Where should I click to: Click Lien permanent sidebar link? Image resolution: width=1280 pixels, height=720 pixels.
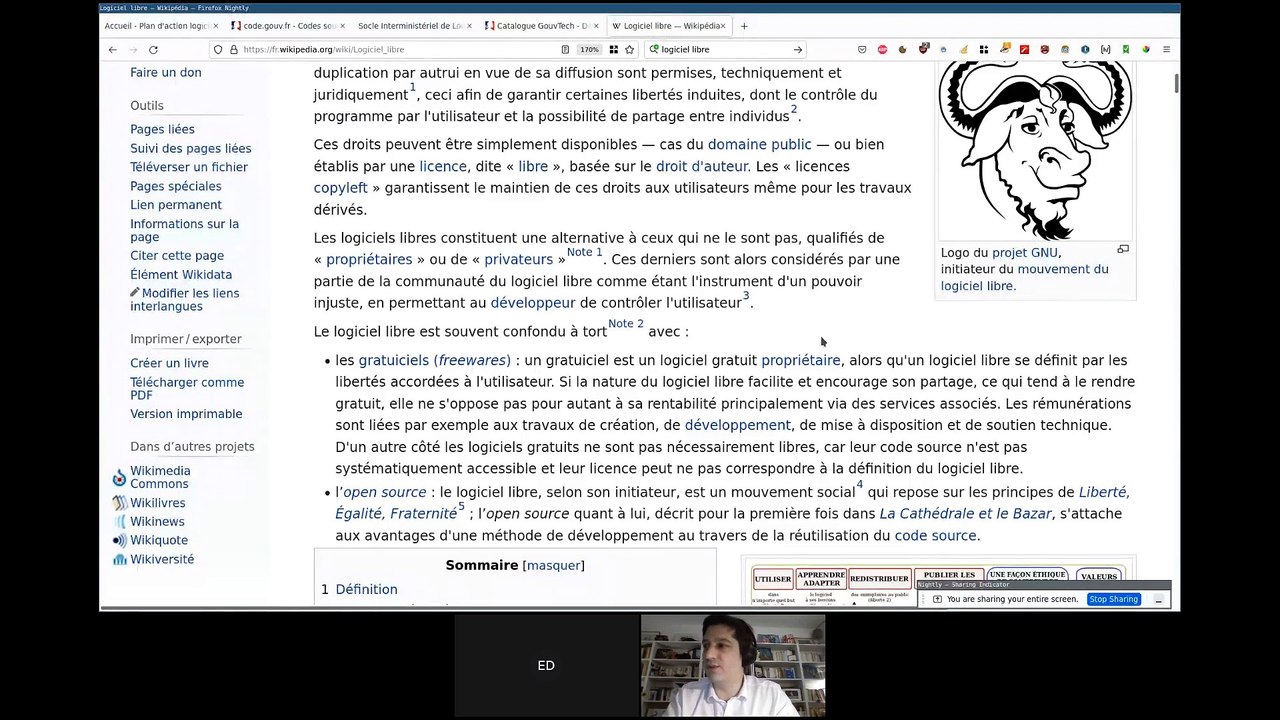tap(175, 205)
